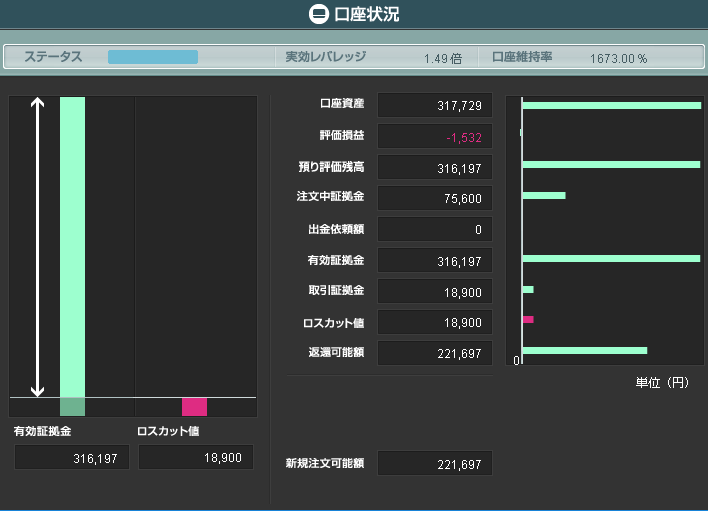Click the green 注文中証拠金 horizontal bar
This screenshot has width=708, height=511.
544,195
